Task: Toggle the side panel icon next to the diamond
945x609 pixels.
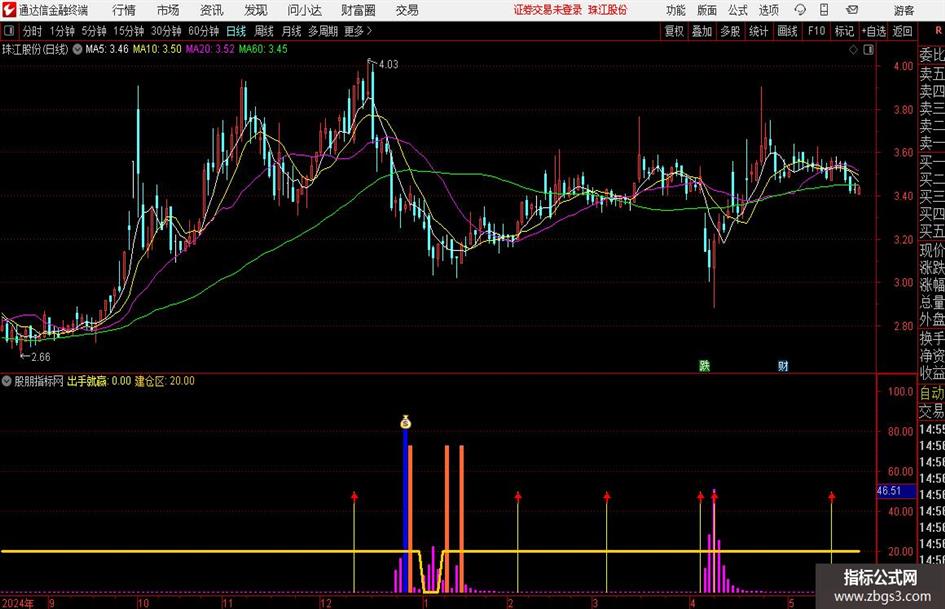Action: (x=868, y=50)
